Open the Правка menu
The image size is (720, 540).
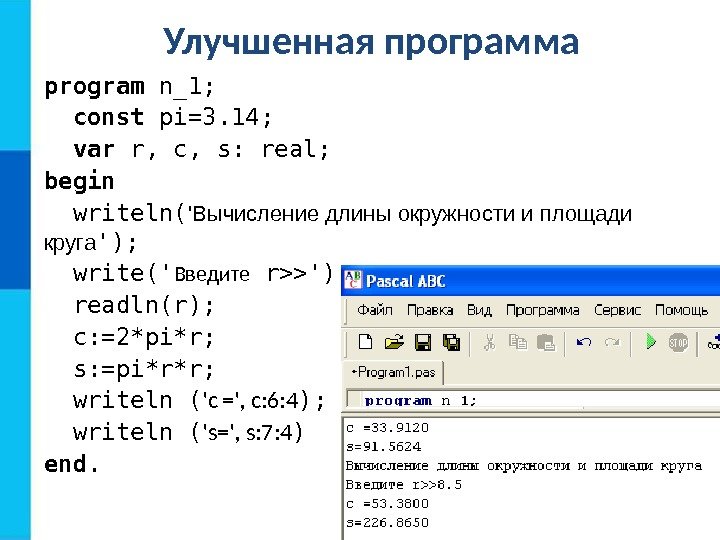[x=430, y=310]
